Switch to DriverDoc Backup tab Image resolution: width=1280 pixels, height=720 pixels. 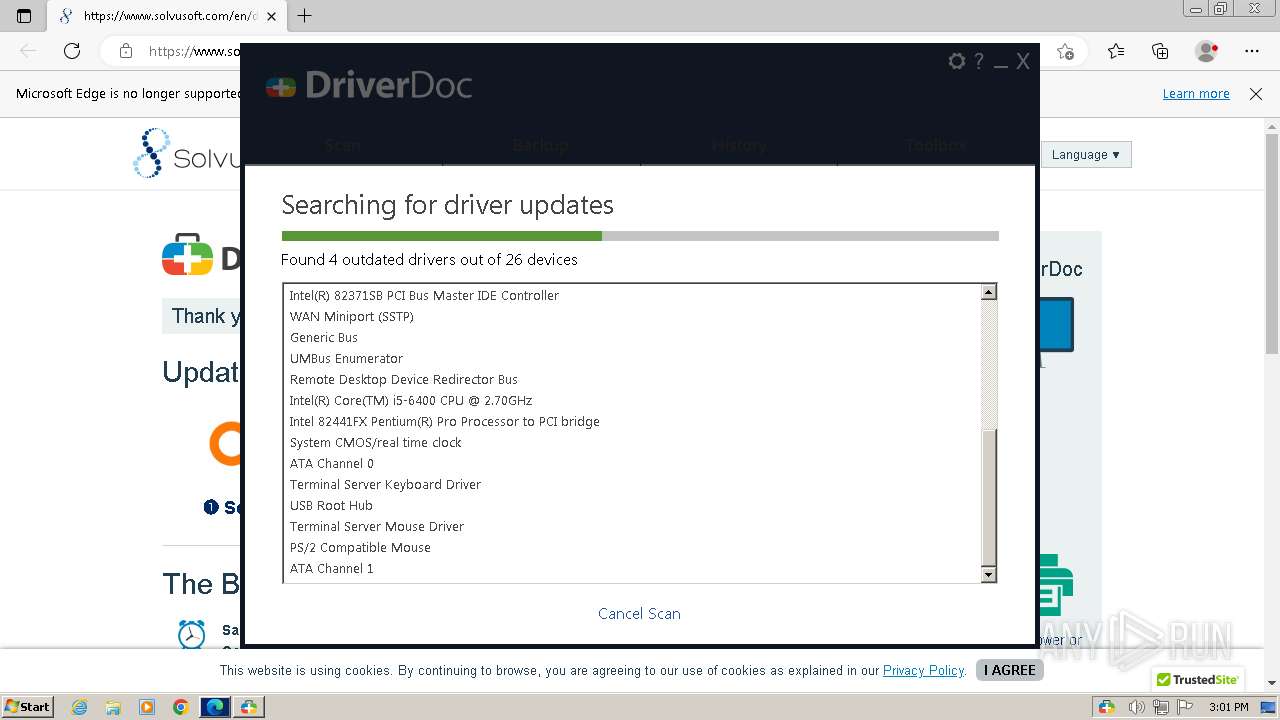pyautogui.click(x=540, y=145)
